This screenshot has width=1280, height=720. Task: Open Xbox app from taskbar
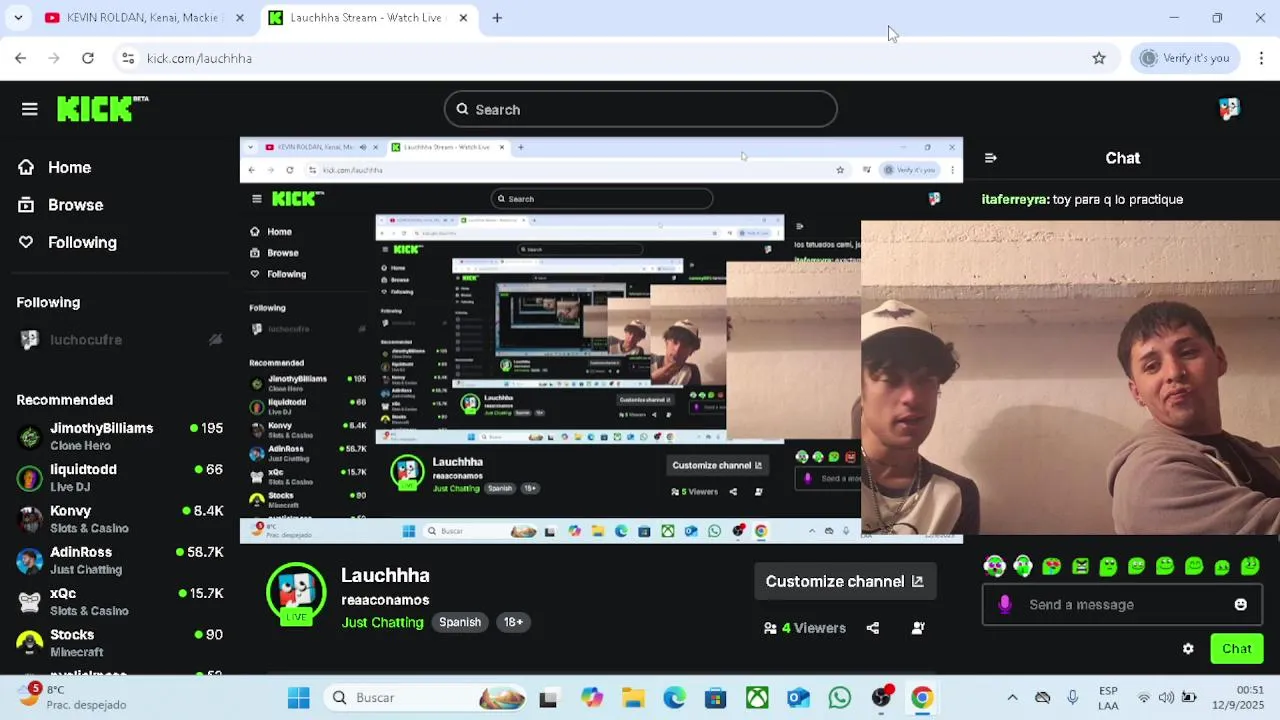coord(757,697)
